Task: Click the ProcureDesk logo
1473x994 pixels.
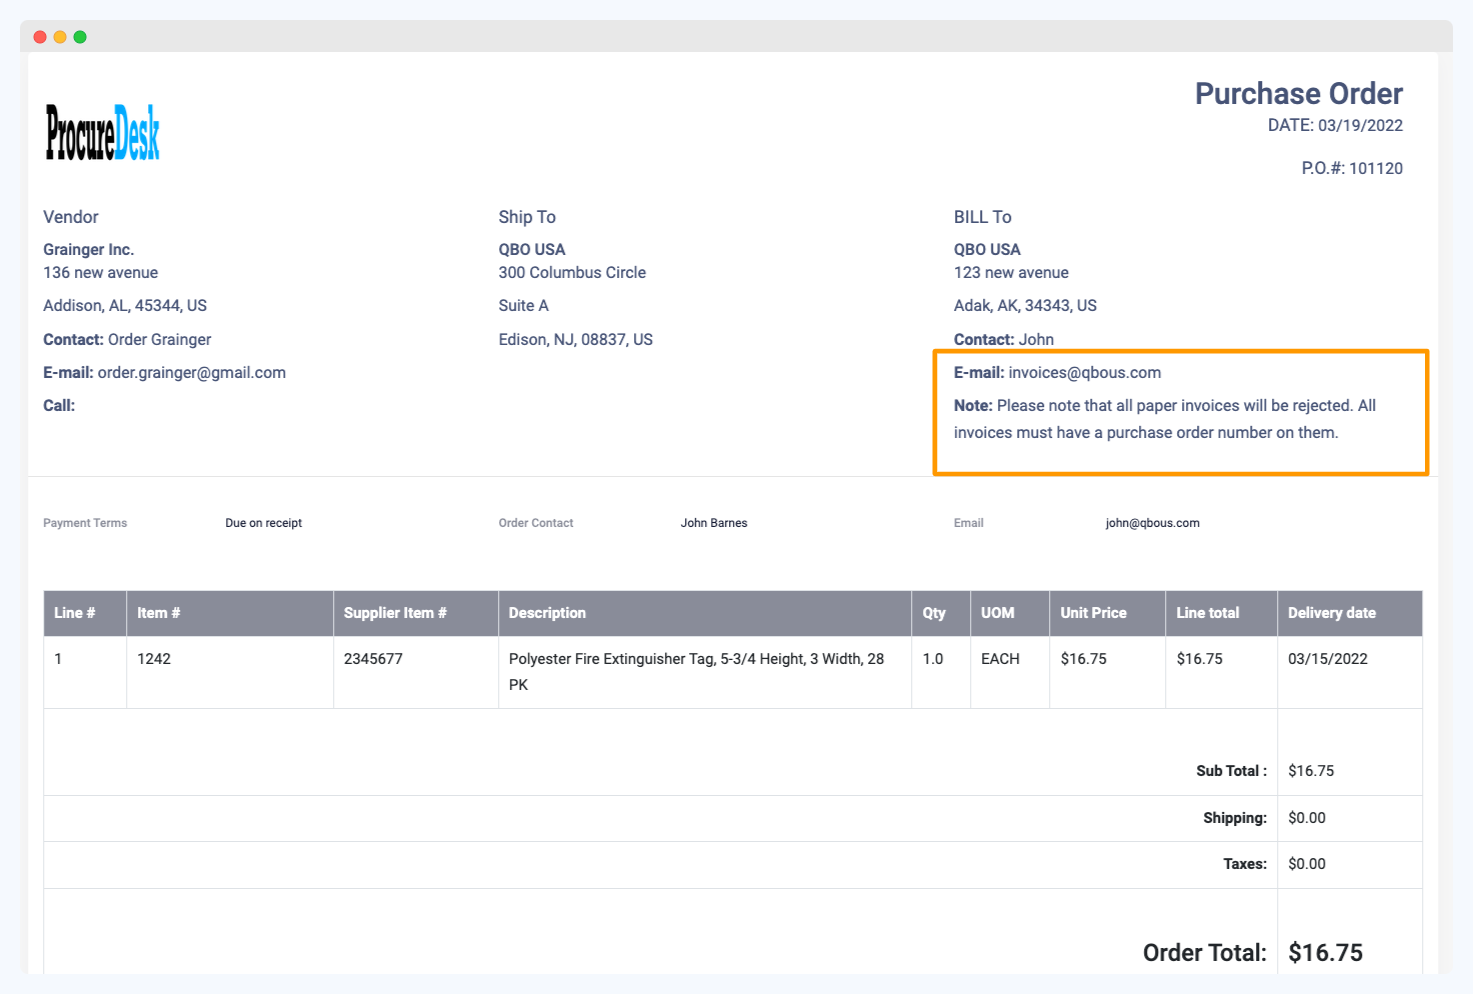Action: point(101,131)
